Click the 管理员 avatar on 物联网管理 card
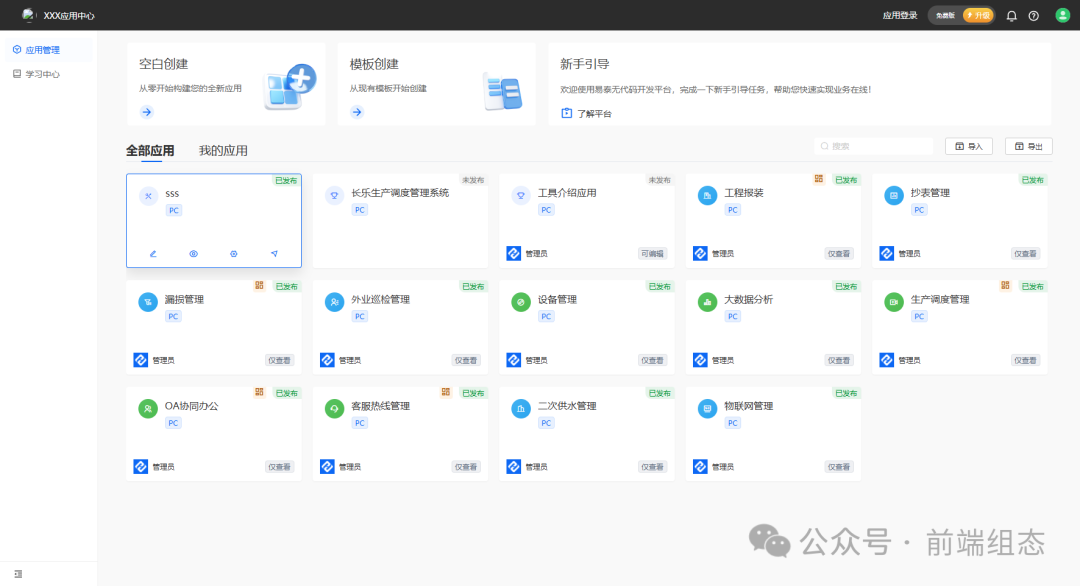Image resolution: width=1080 pixels, height=586 pixels. (700, 467)
